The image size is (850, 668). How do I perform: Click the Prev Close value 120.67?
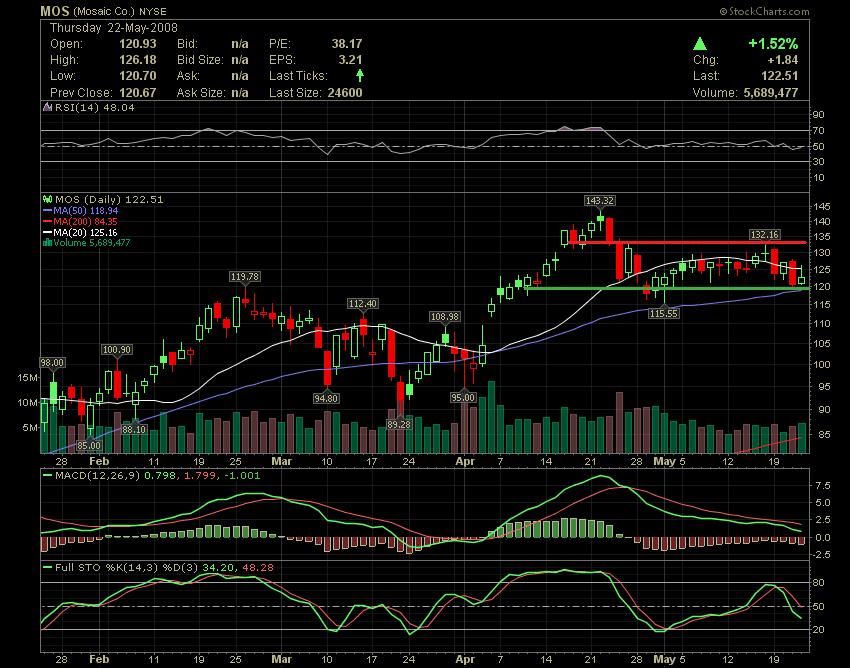point(138,93)
